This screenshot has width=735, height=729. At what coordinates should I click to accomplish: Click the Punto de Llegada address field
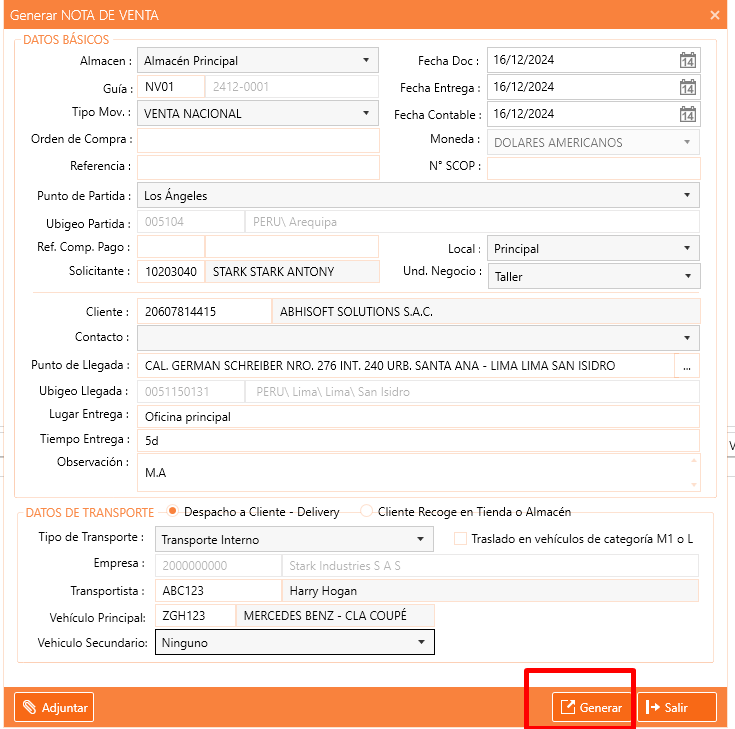pos(406,366)
